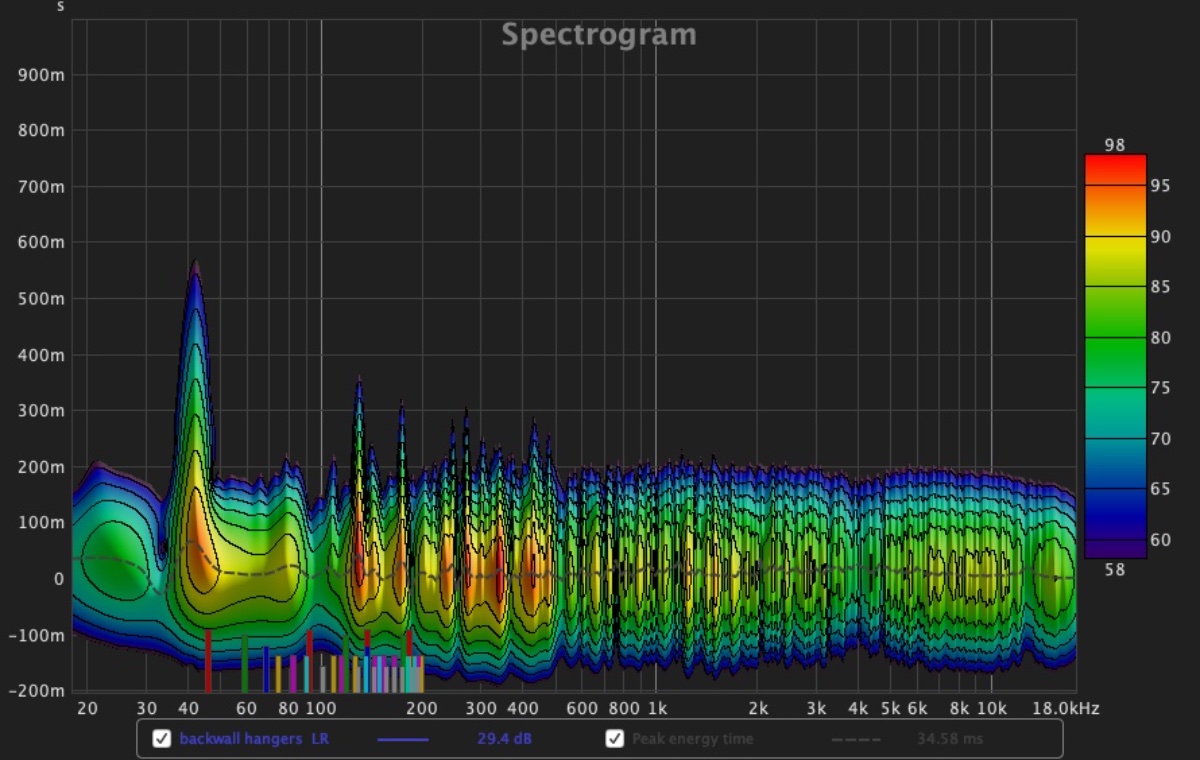Click the 98 top limit of color scale

coord(1114,145)
